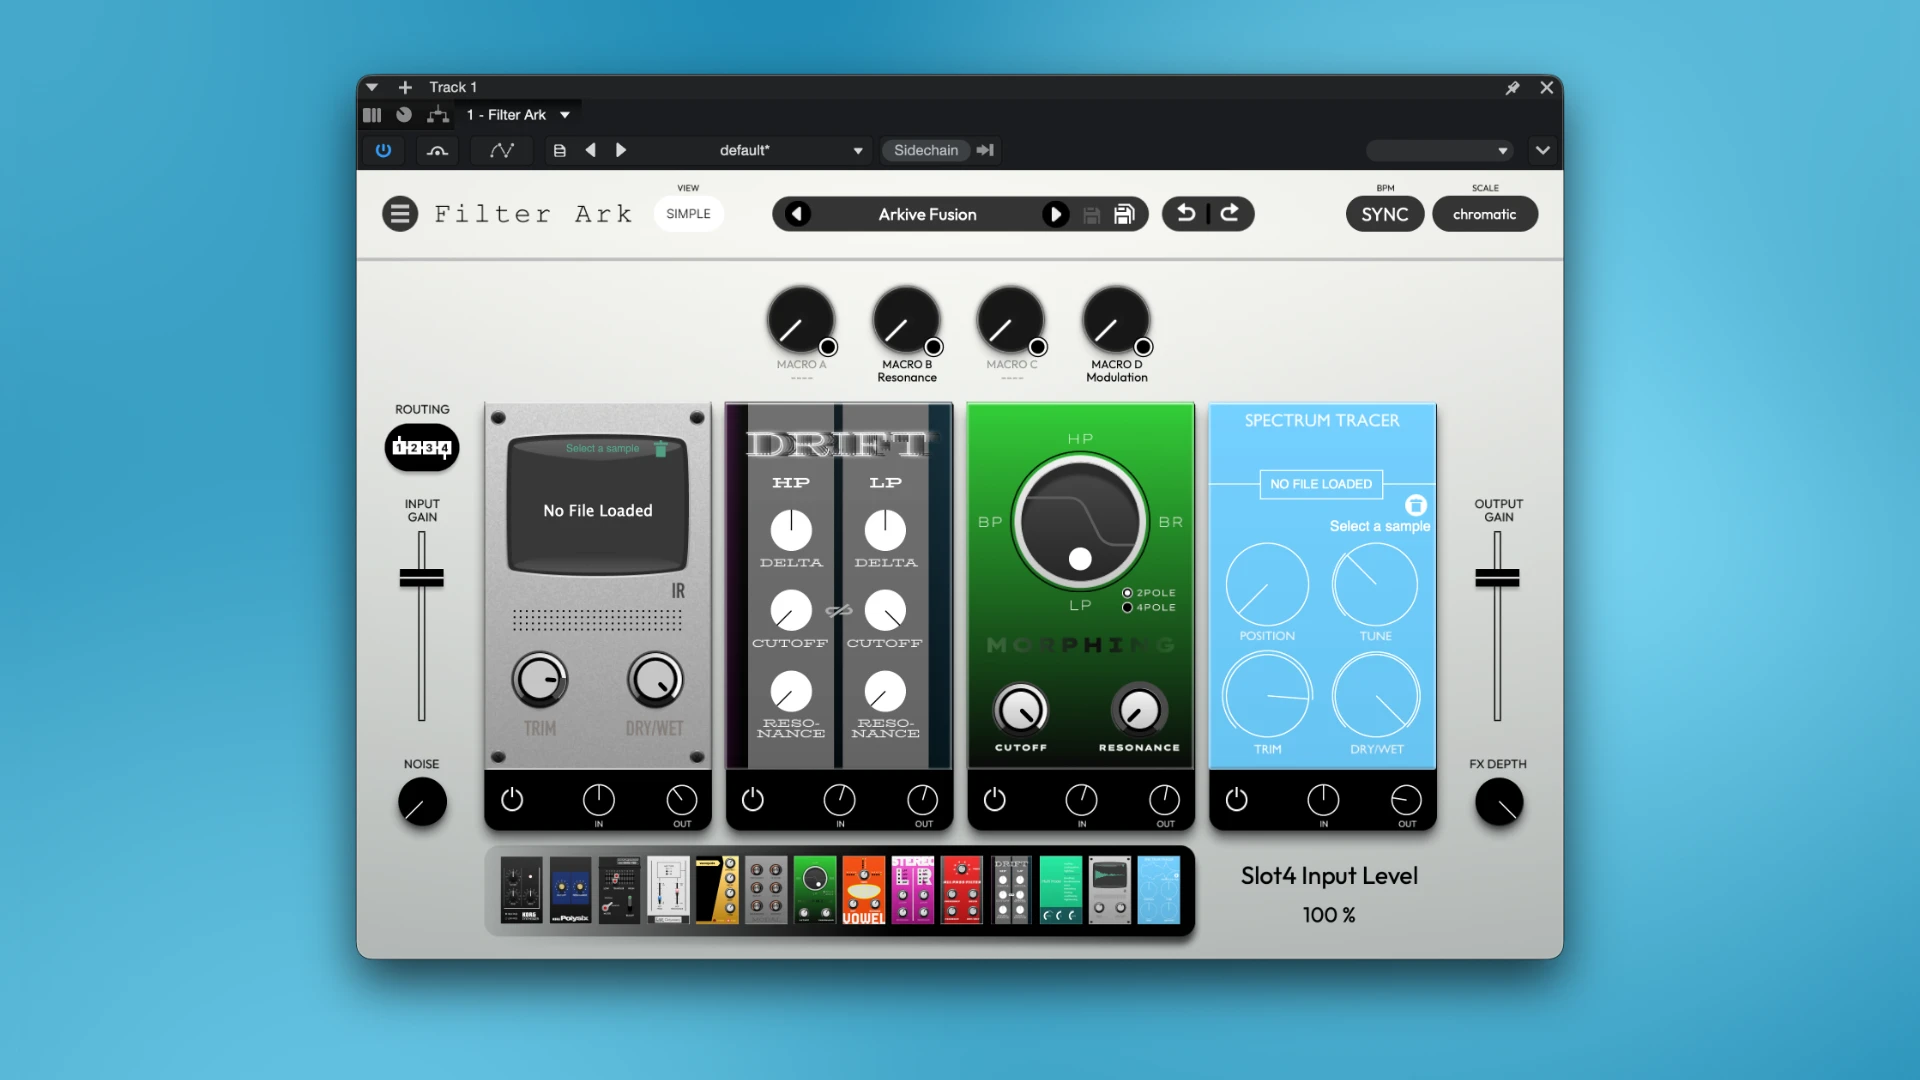Expand the chevron at toolbar far right
1920x1080 pixels.
1543,150
